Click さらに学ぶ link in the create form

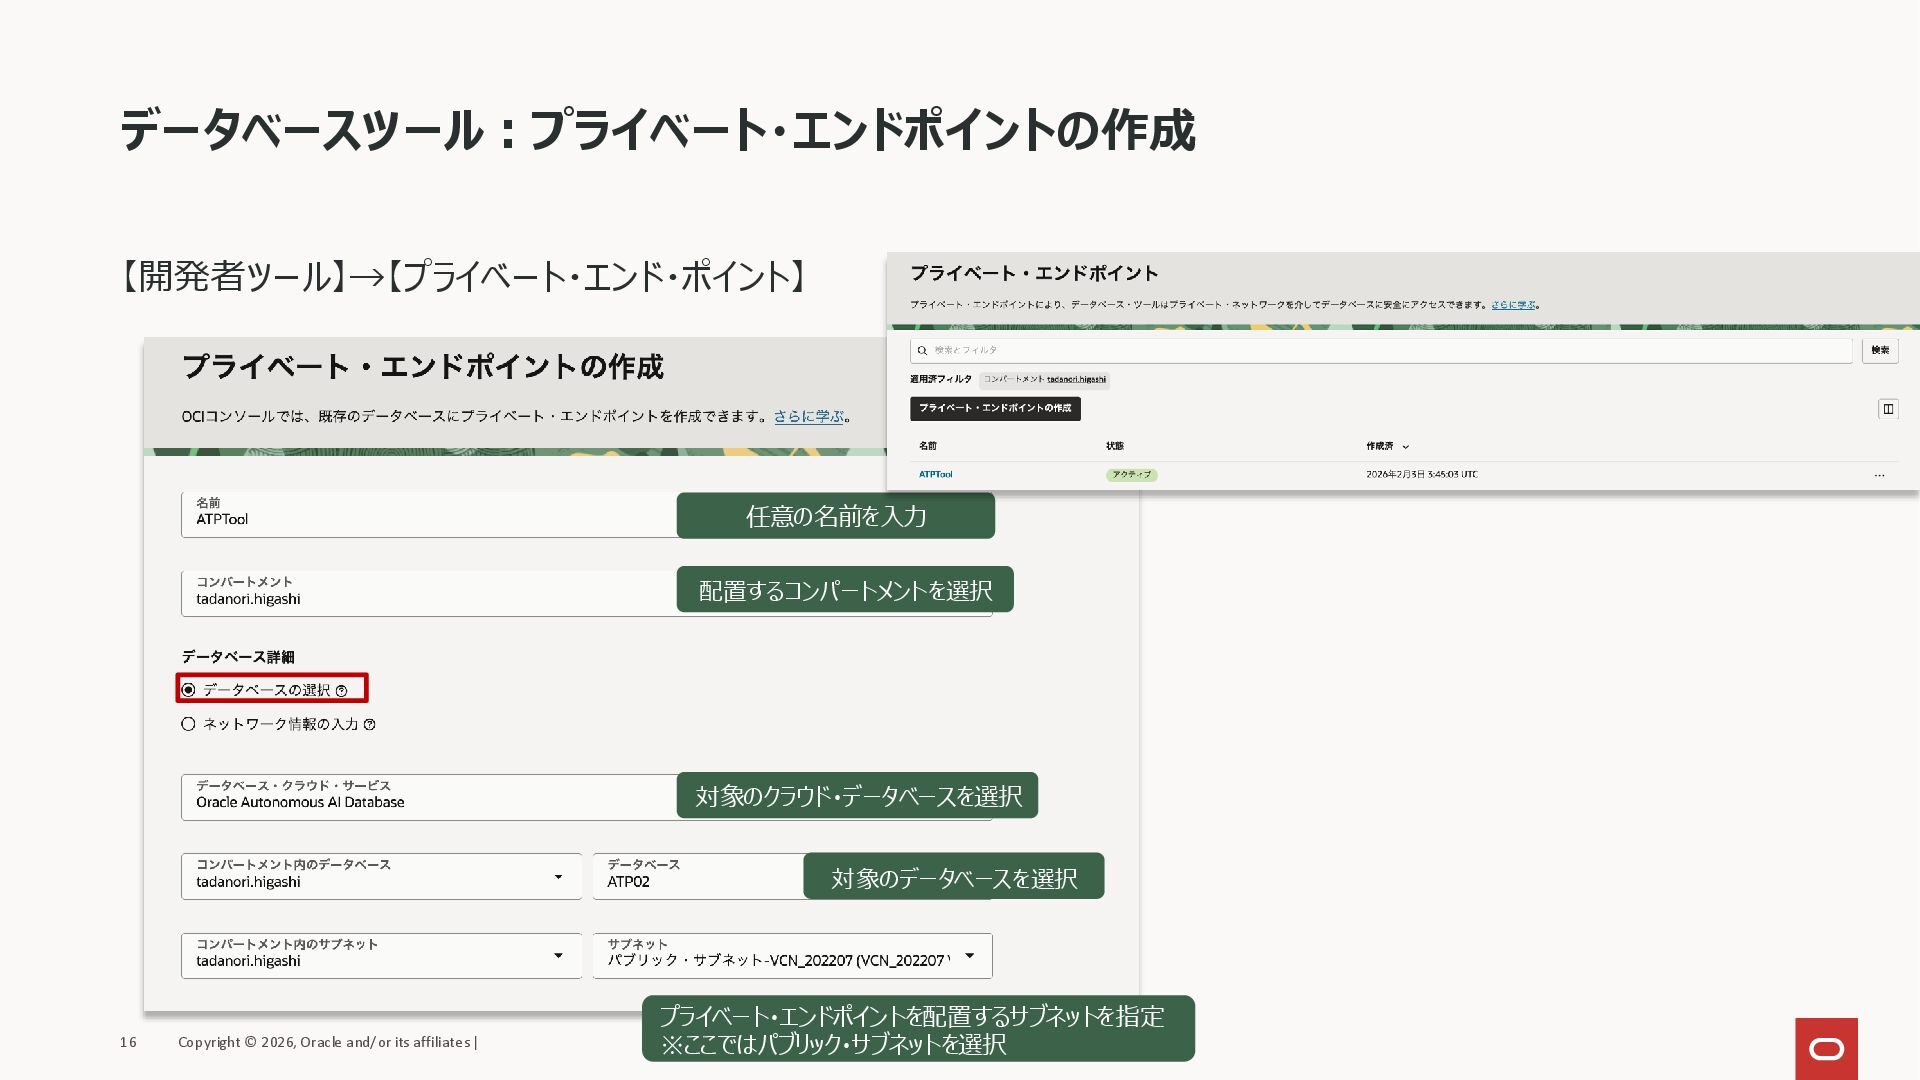coord(808,417)
